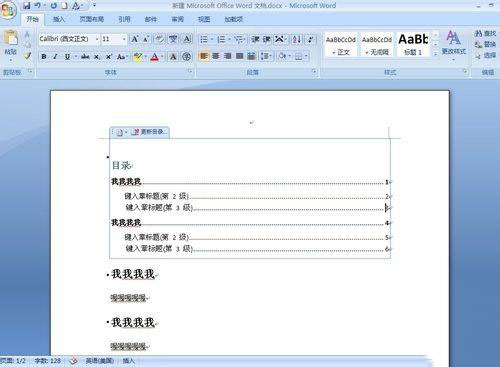Apply character shading A icon

point(173,57)
